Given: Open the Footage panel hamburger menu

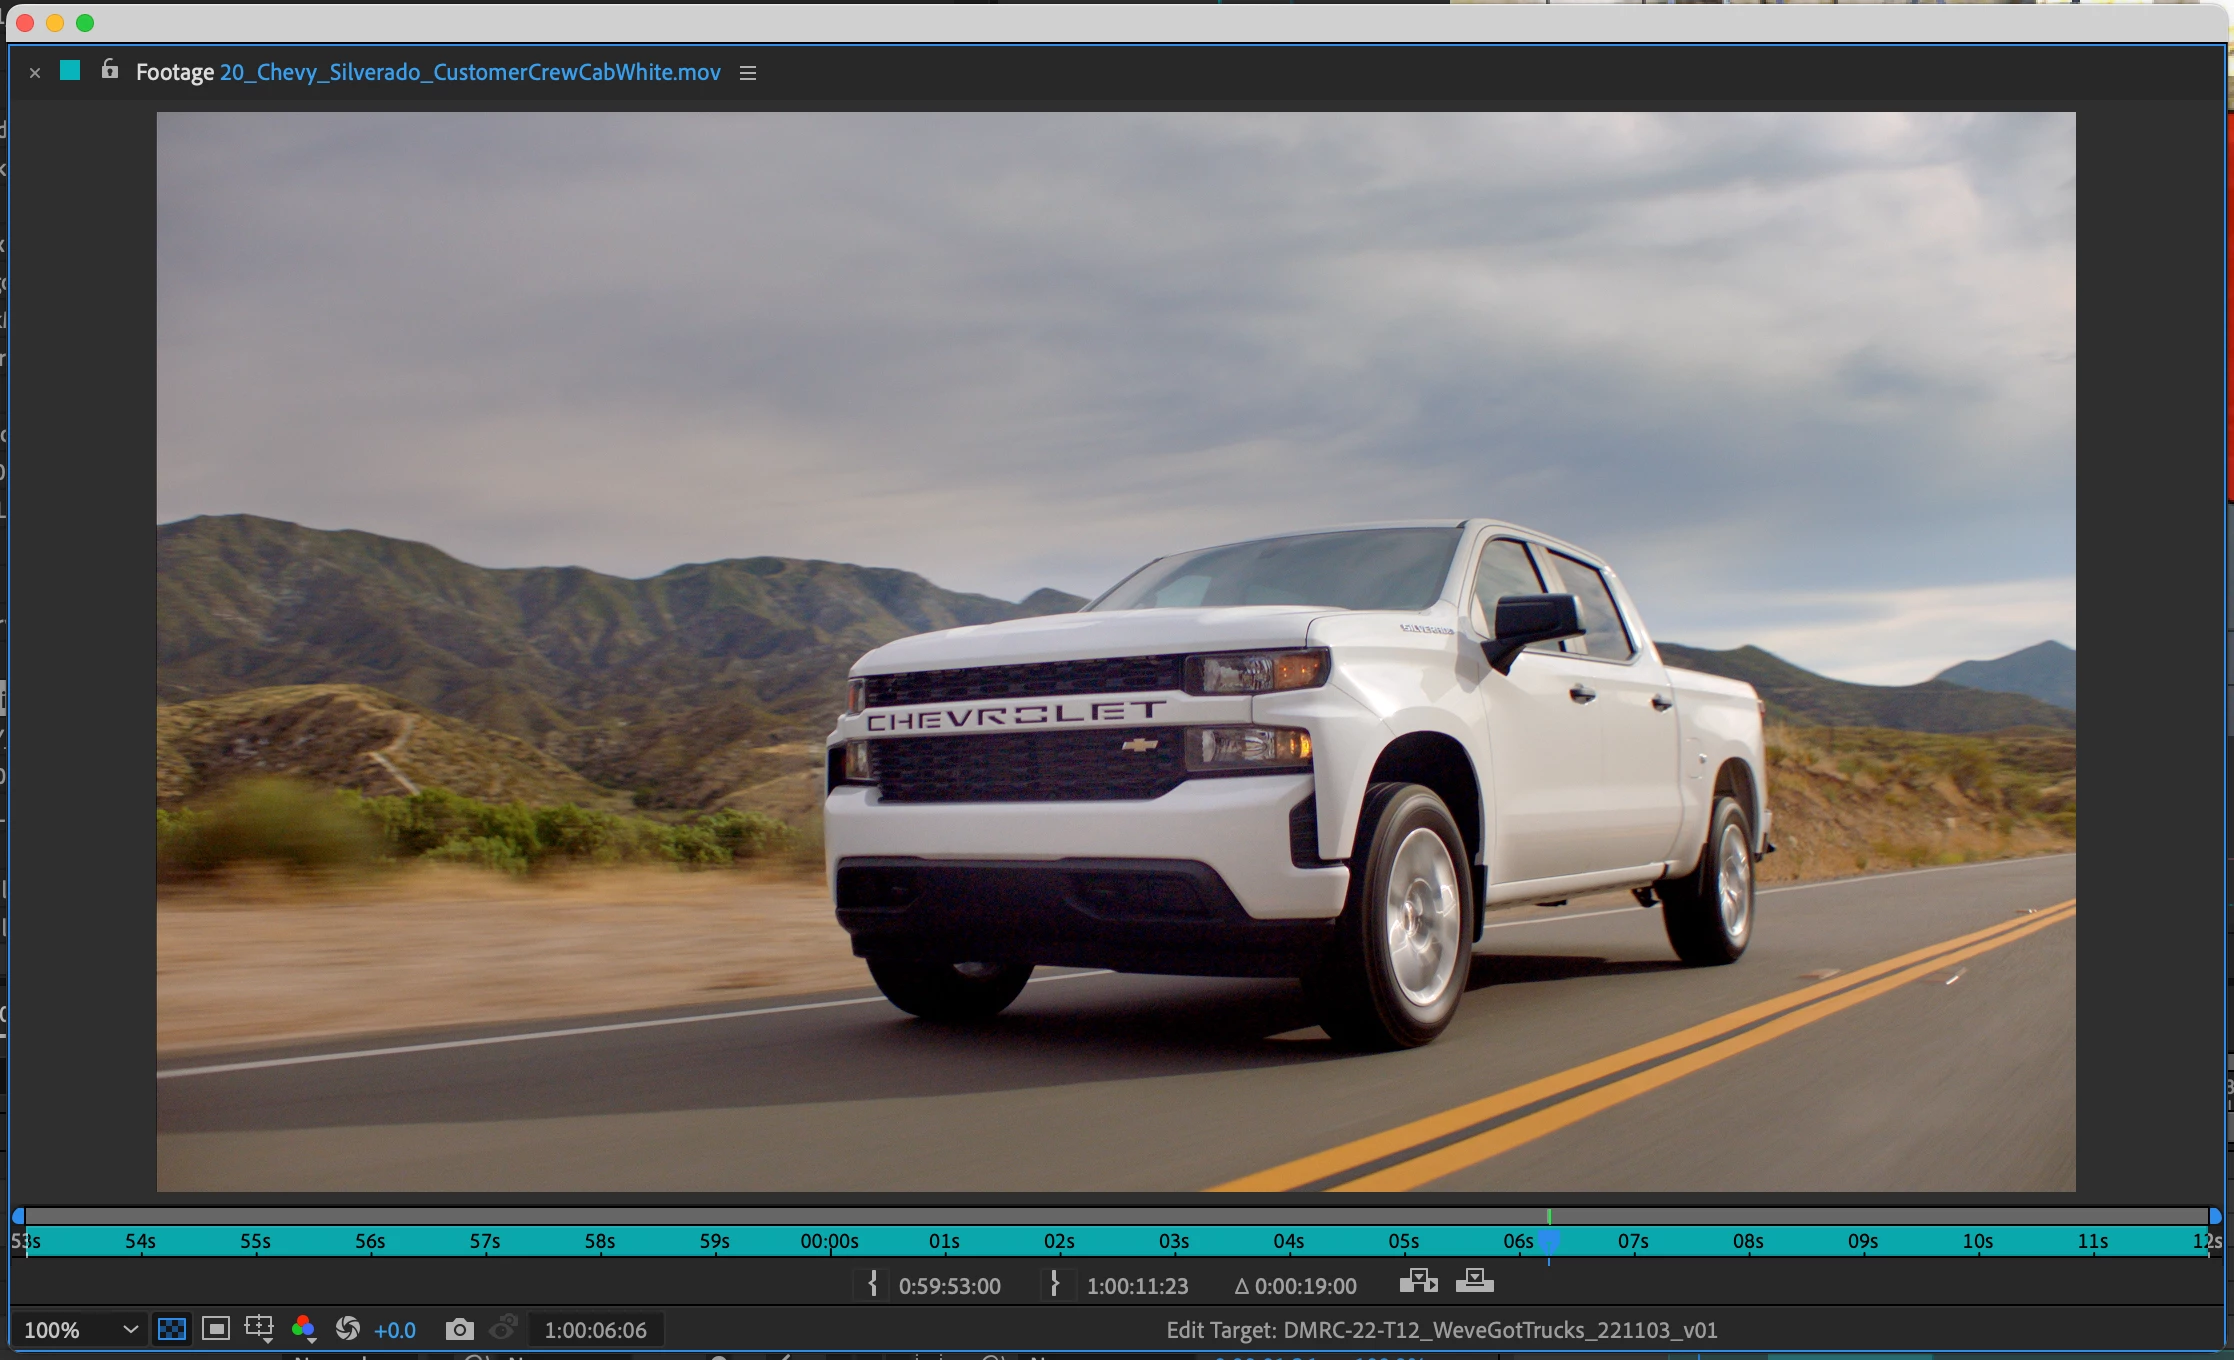Looking at the screenshot, I should tap(747, 73).
